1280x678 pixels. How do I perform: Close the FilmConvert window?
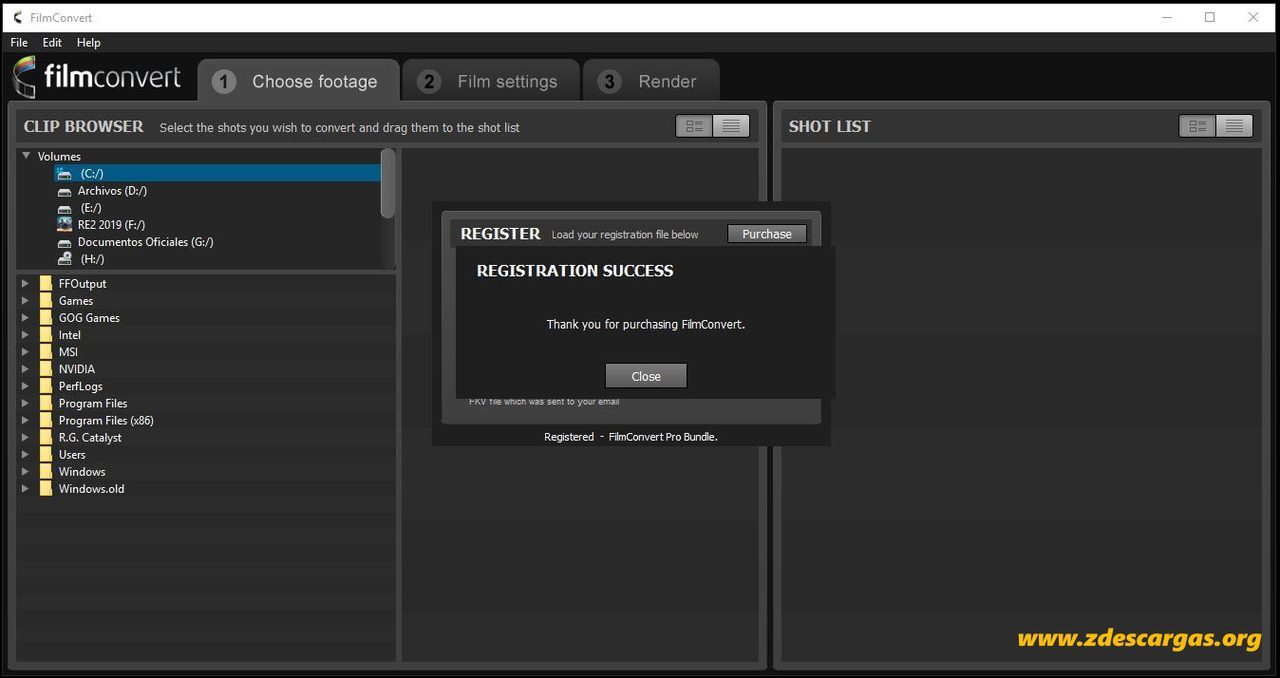pos(1254,17)
